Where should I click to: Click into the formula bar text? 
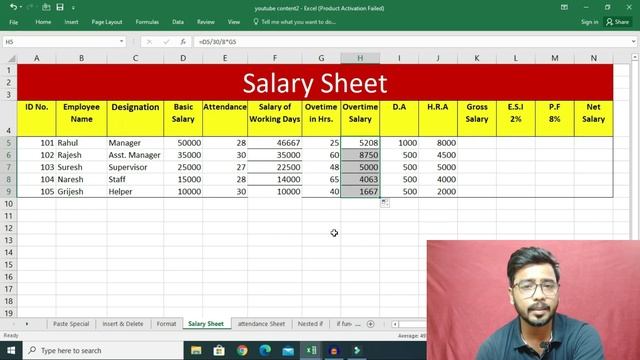click(411, 42)
